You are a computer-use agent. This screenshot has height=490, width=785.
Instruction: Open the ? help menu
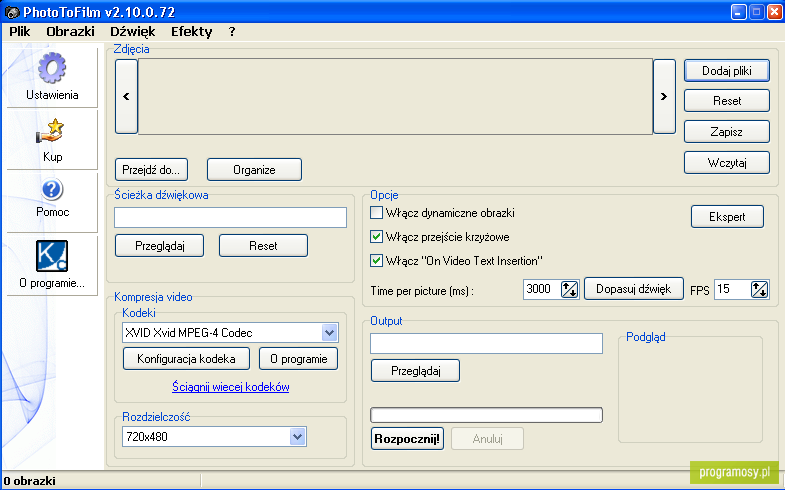232,32
